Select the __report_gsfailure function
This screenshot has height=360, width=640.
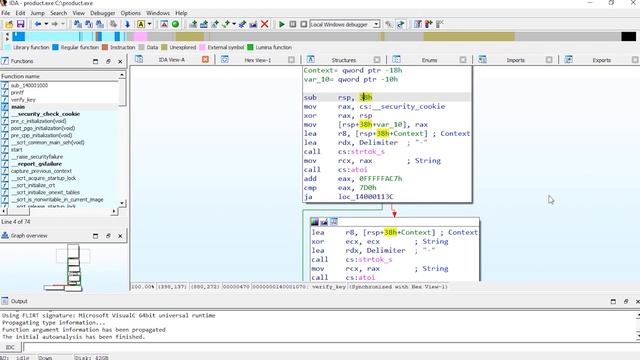[36, 164]
